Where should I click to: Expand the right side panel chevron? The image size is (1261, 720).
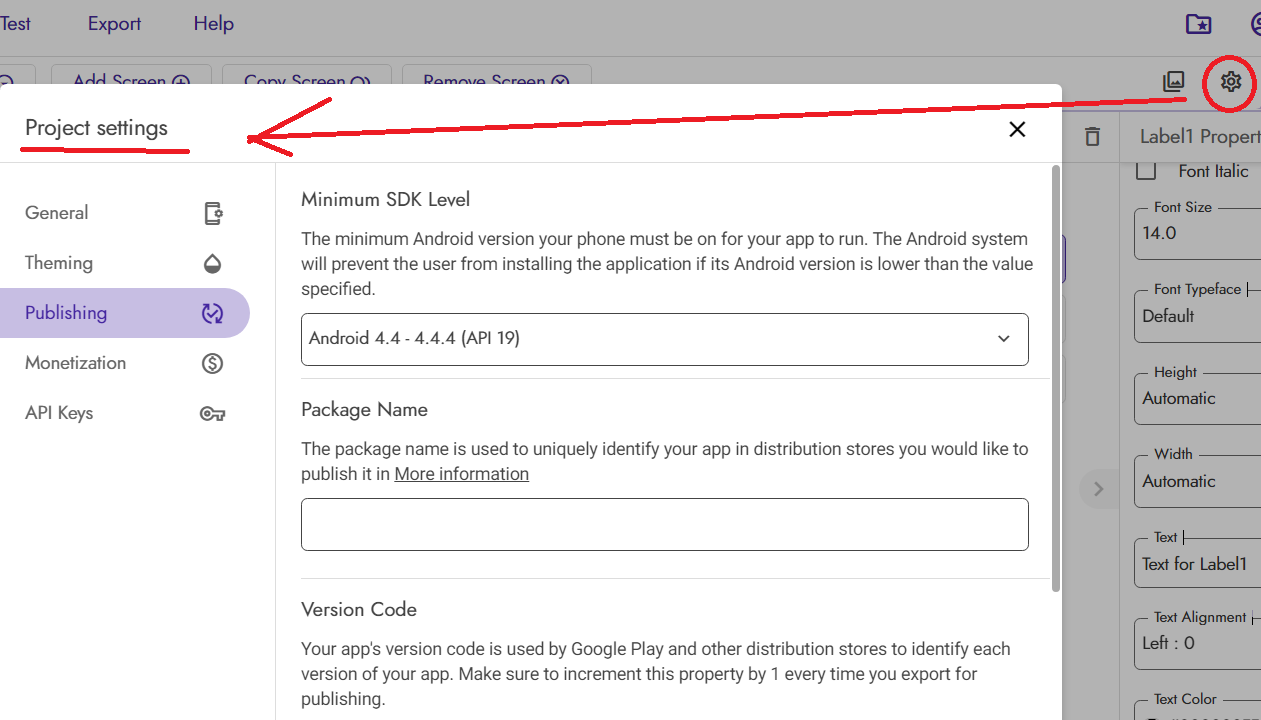pos(1098,489)
